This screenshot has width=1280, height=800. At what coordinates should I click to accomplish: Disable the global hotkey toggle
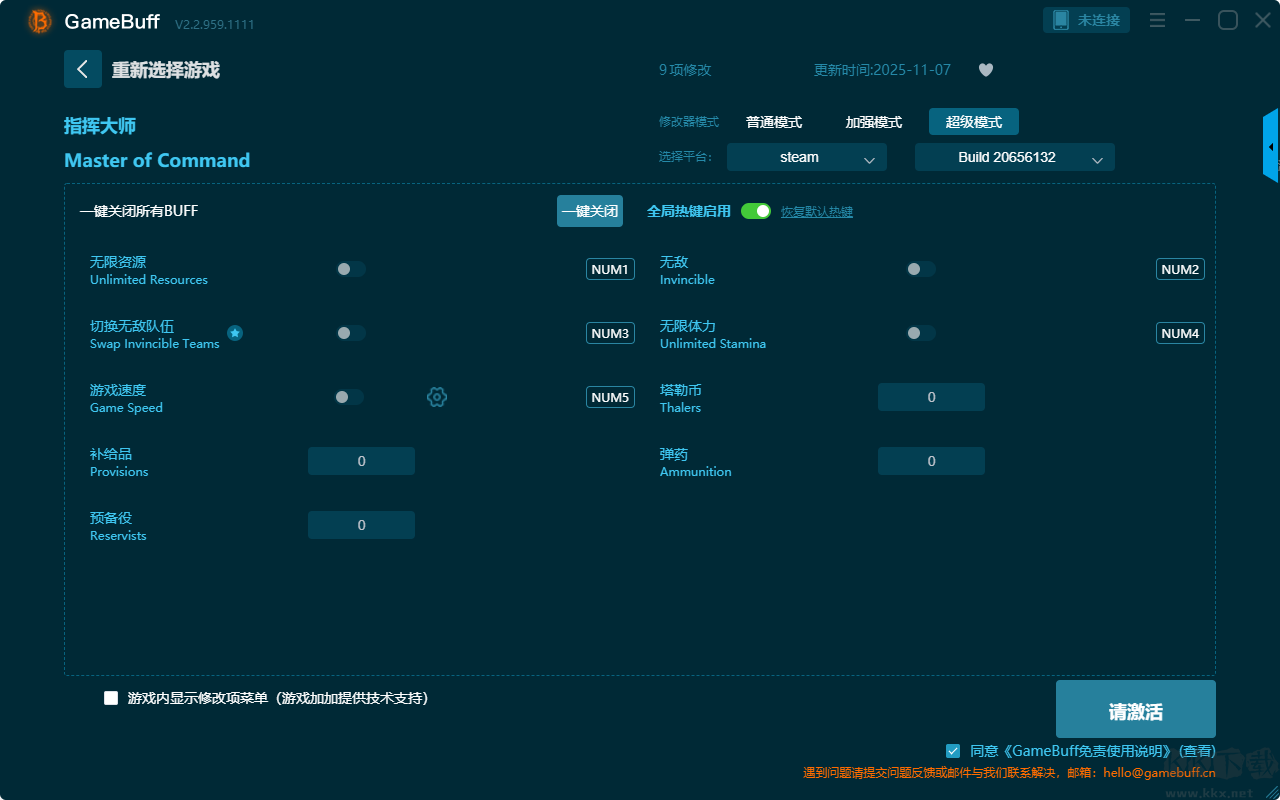pyautogui.click(x=756, y=211)
